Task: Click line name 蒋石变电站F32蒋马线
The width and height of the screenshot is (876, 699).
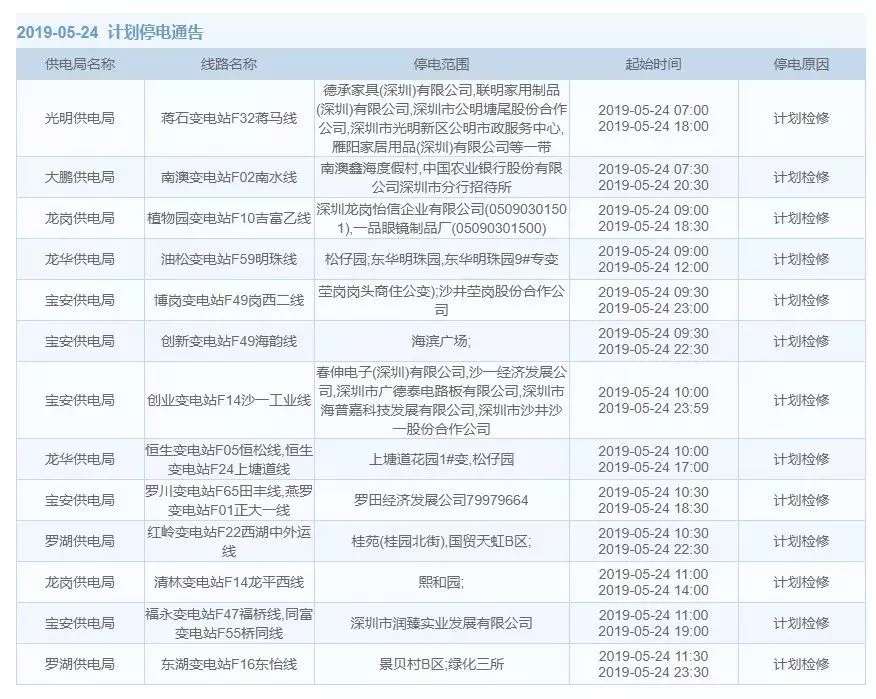Action: 229,118
